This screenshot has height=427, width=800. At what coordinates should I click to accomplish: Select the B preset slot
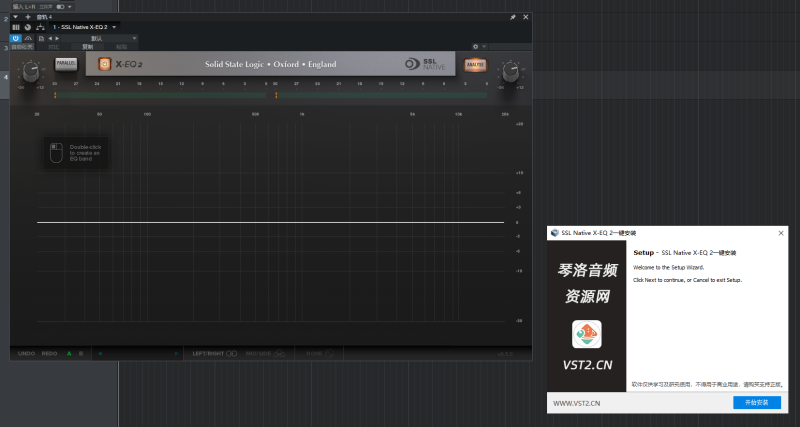[81, 354]
